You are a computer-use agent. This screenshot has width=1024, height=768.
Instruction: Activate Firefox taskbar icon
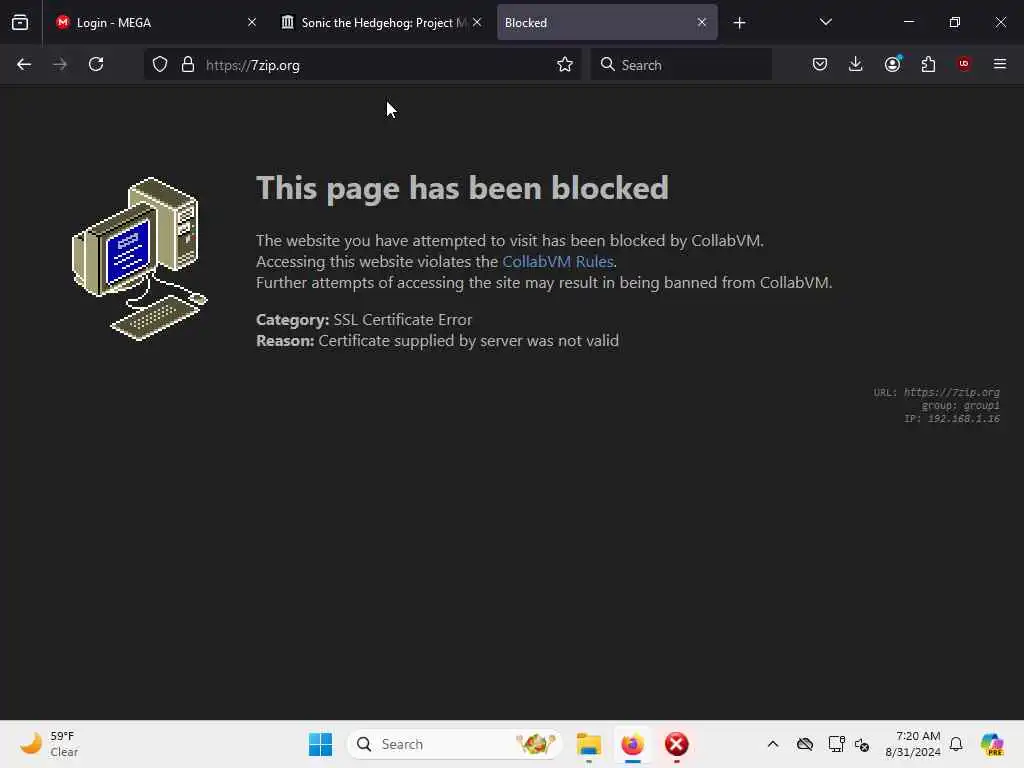(x=633, y=744)
